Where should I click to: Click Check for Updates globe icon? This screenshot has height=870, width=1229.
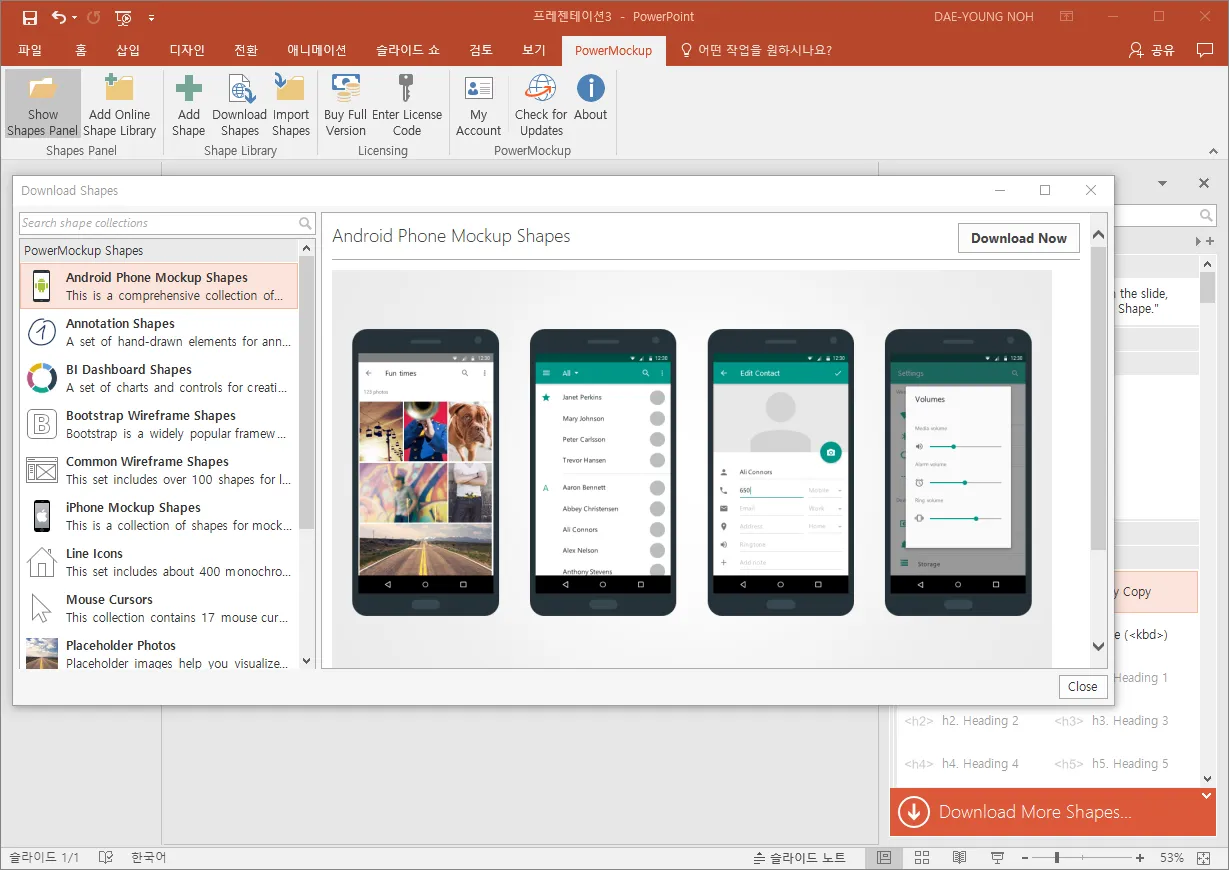coord(541,89)
